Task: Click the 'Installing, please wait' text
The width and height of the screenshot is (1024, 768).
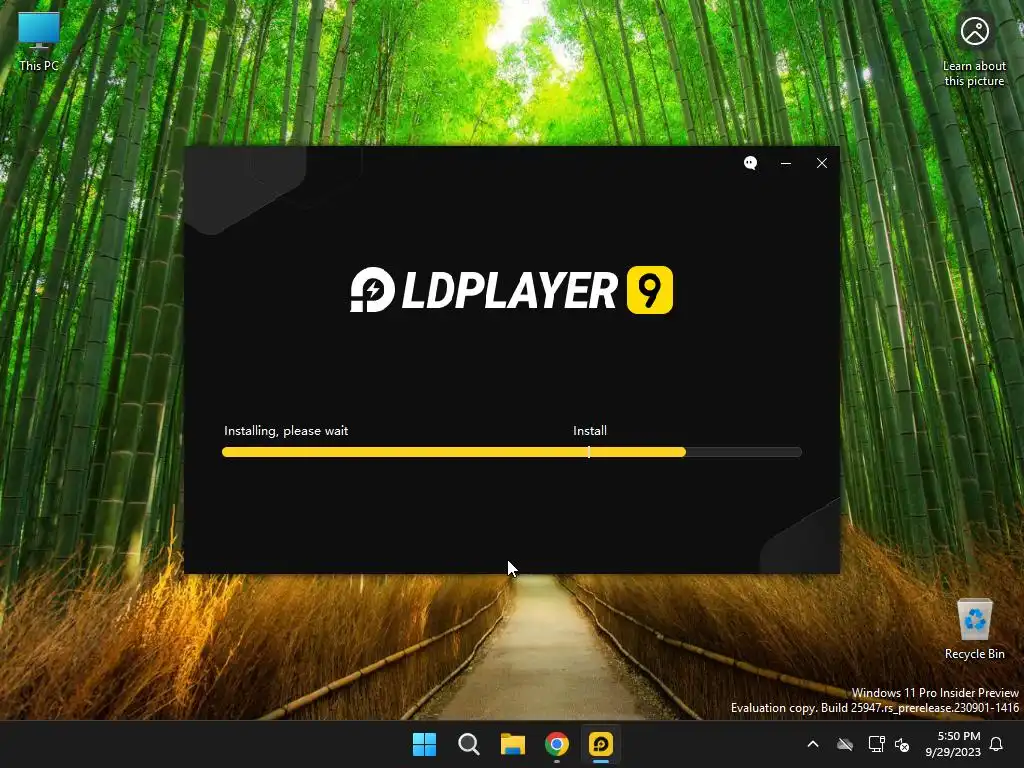Action: click(286, 430)
